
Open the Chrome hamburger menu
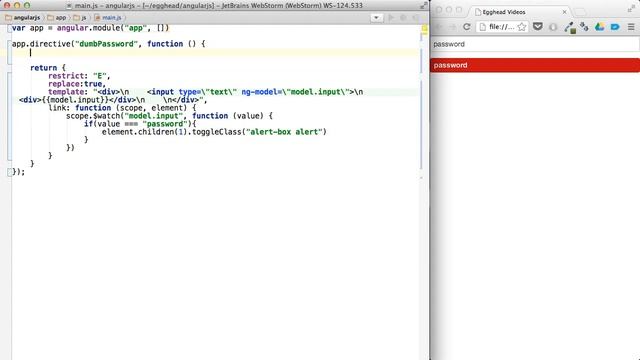tap(631, 27)
